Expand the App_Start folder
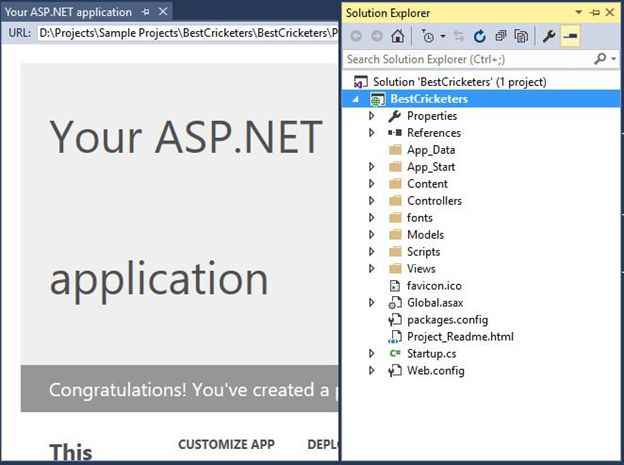This screenshot has width=624, height=465. point(371,166)
